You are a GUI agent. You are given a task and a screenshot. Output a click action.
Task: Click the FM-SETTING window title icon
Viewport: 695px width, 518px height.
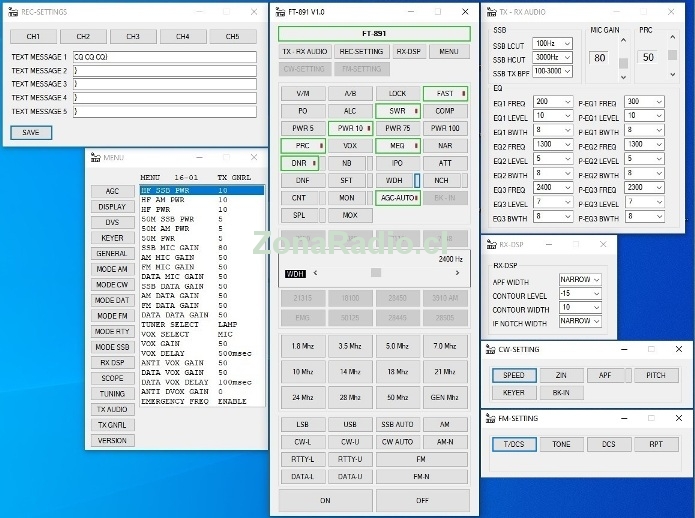coord(490,418)
